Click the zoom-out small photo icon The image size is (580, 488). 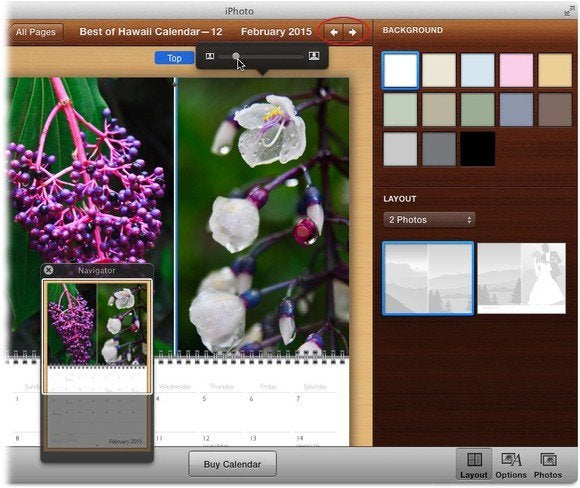coord(210,56)
